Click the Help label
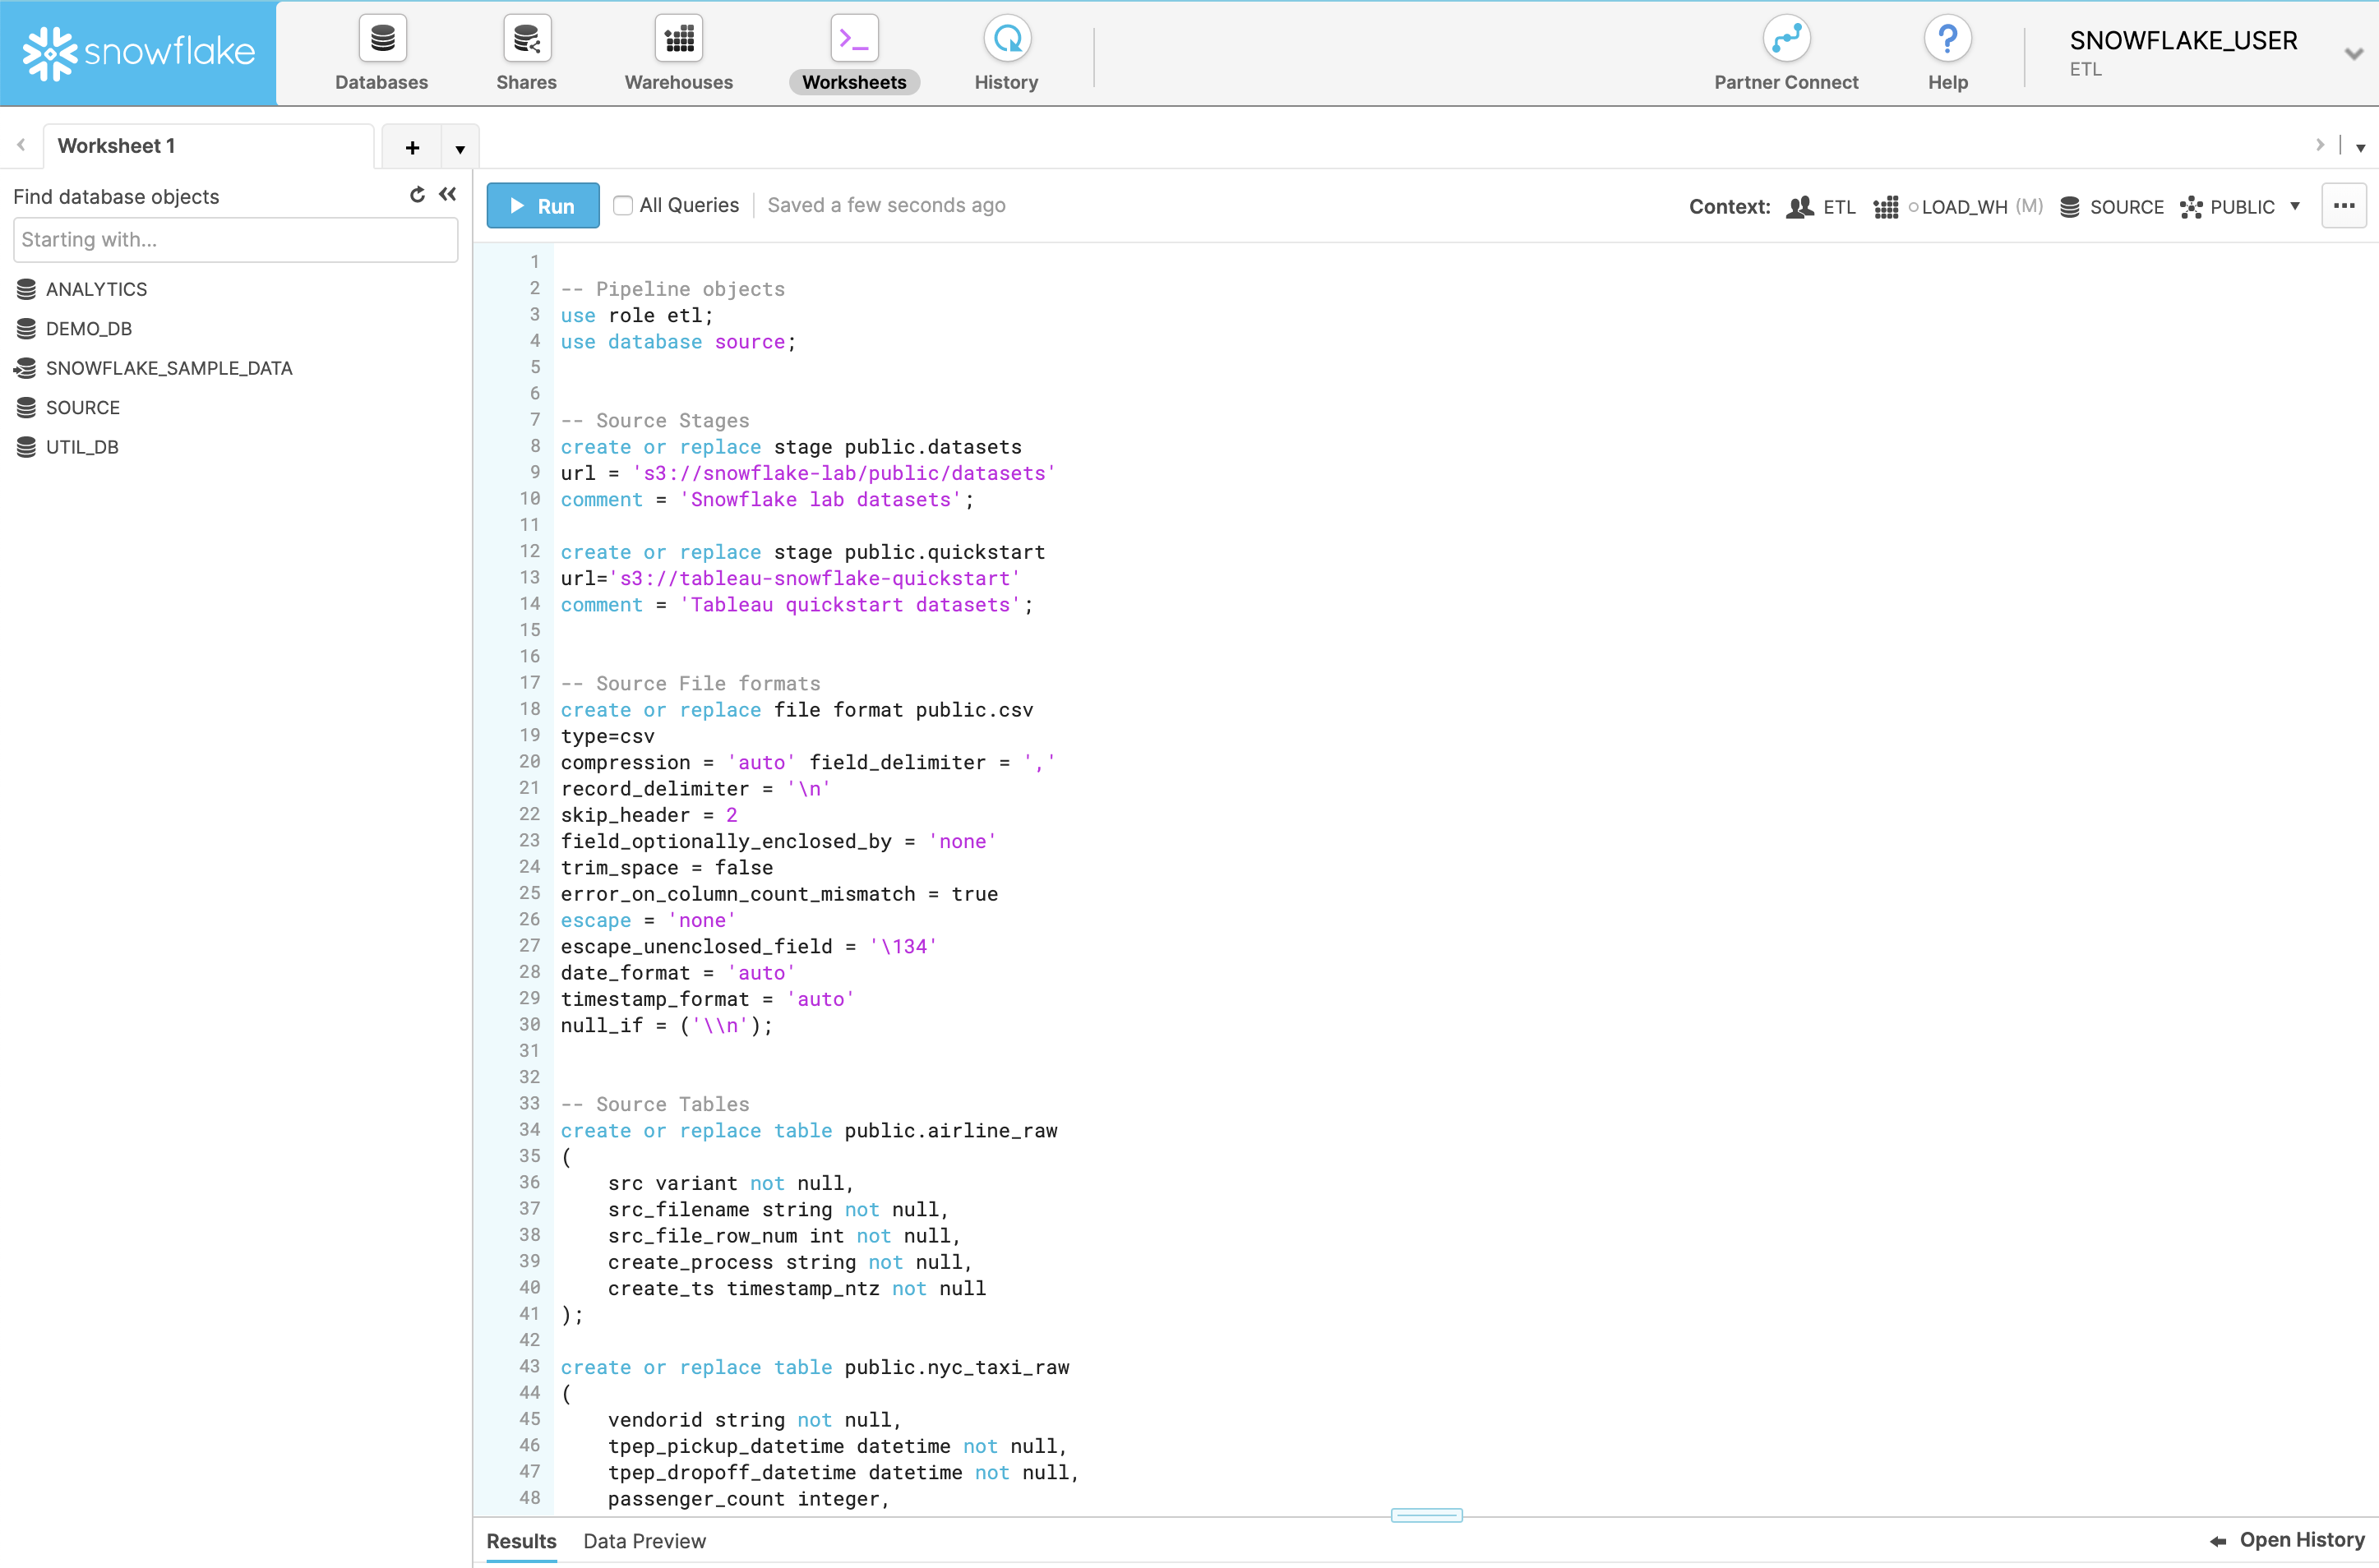 pos(1948,82)
